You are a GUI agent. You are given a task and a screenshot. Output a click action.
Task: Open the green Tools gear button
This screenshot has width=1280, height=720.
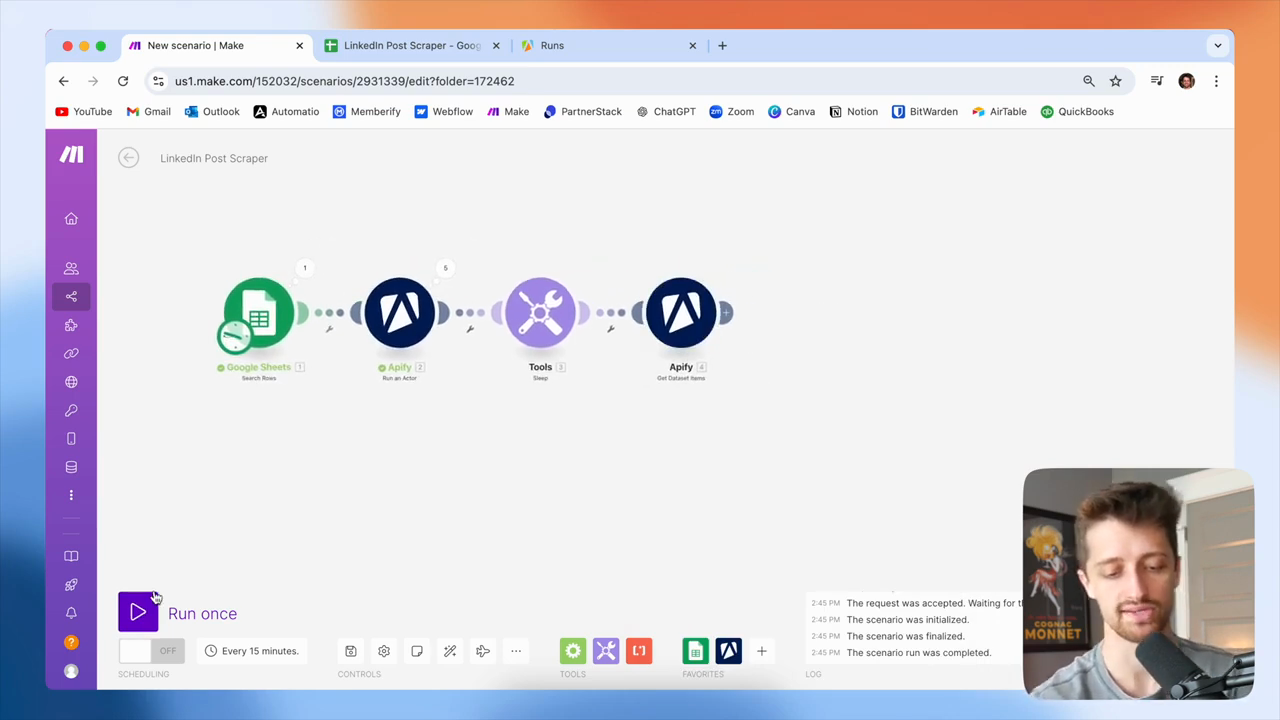click(x=573, y=651)
